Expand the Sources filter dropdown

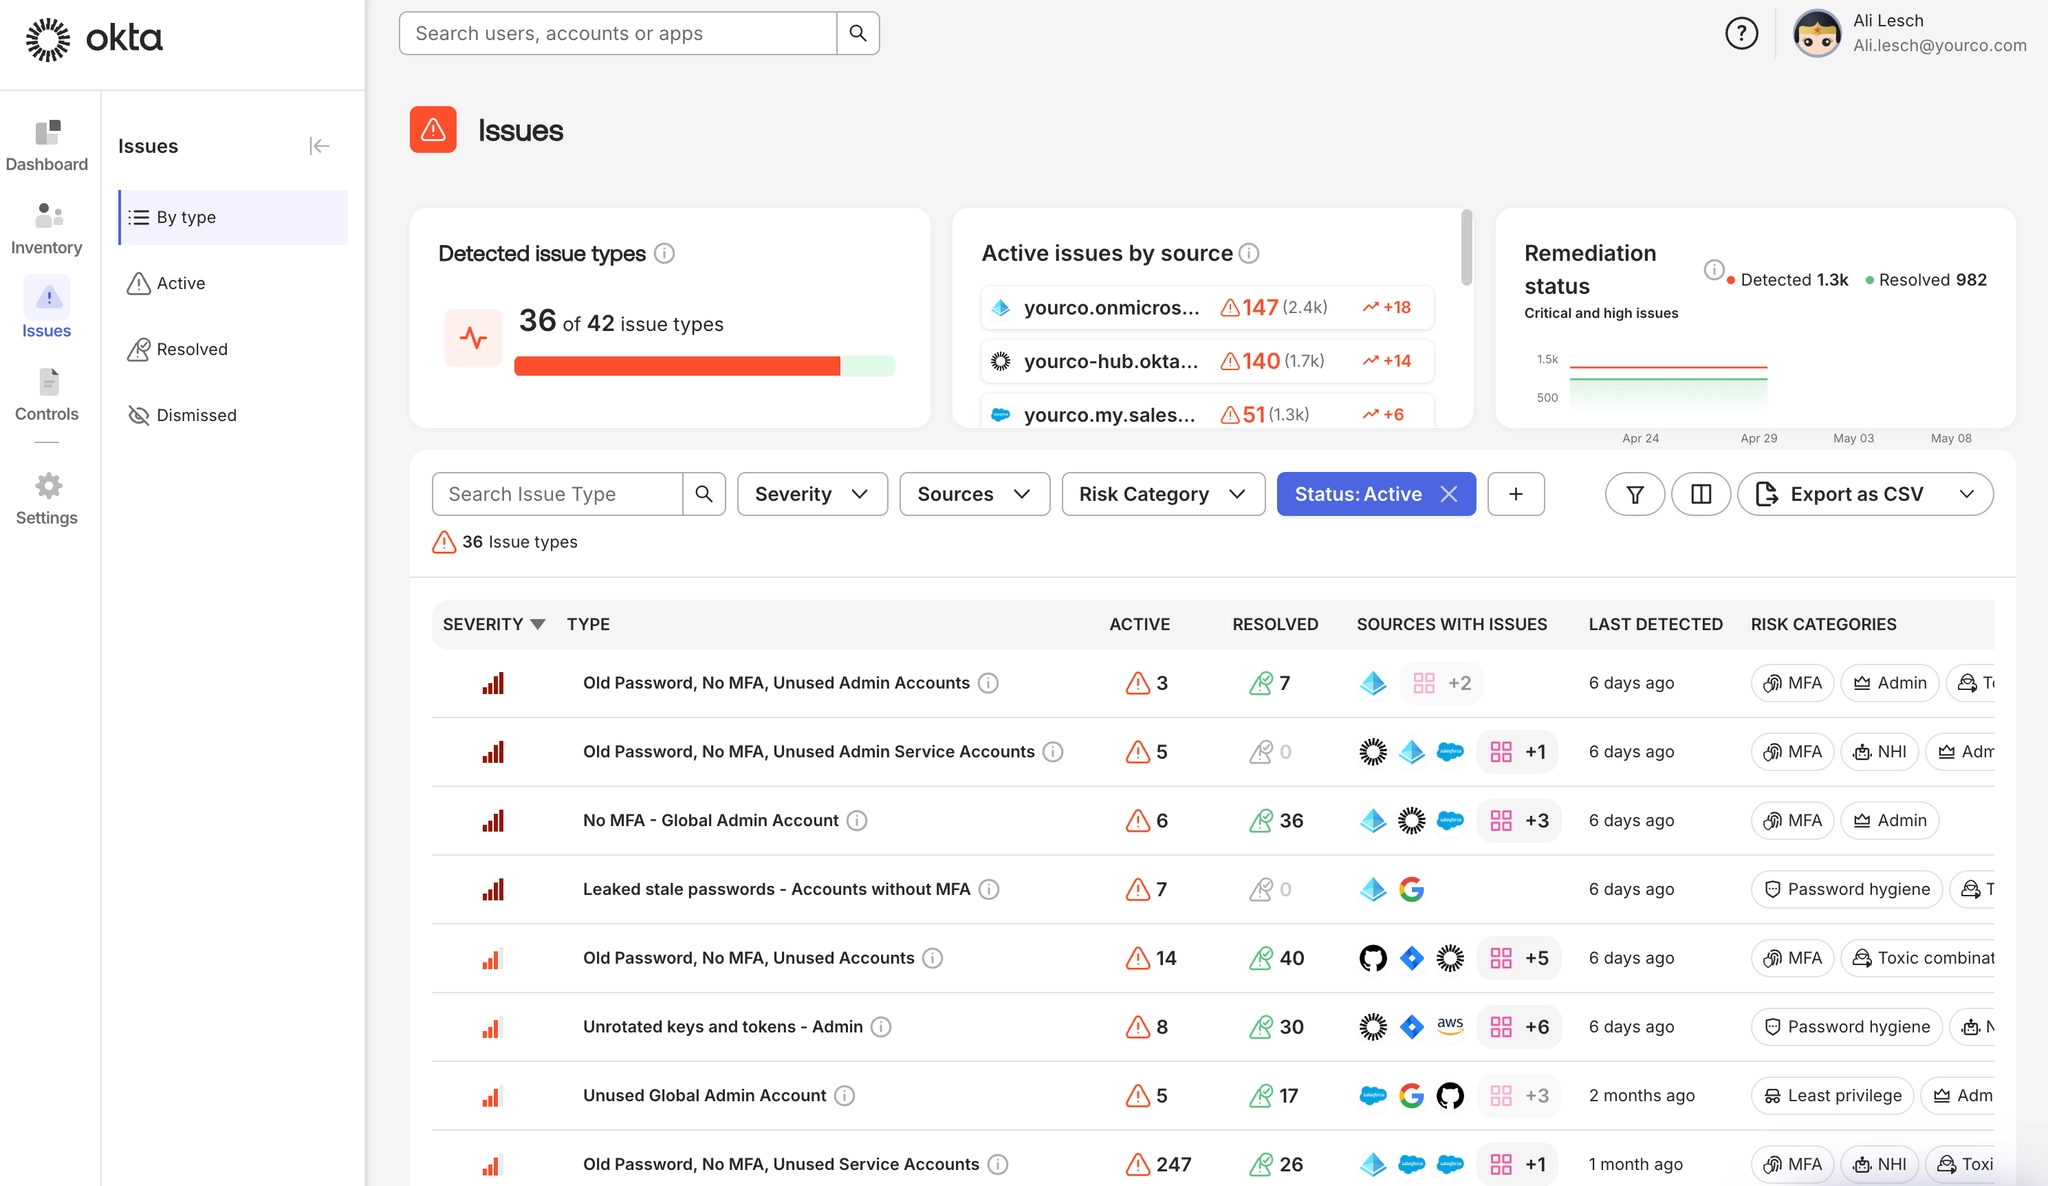(974, 494)
